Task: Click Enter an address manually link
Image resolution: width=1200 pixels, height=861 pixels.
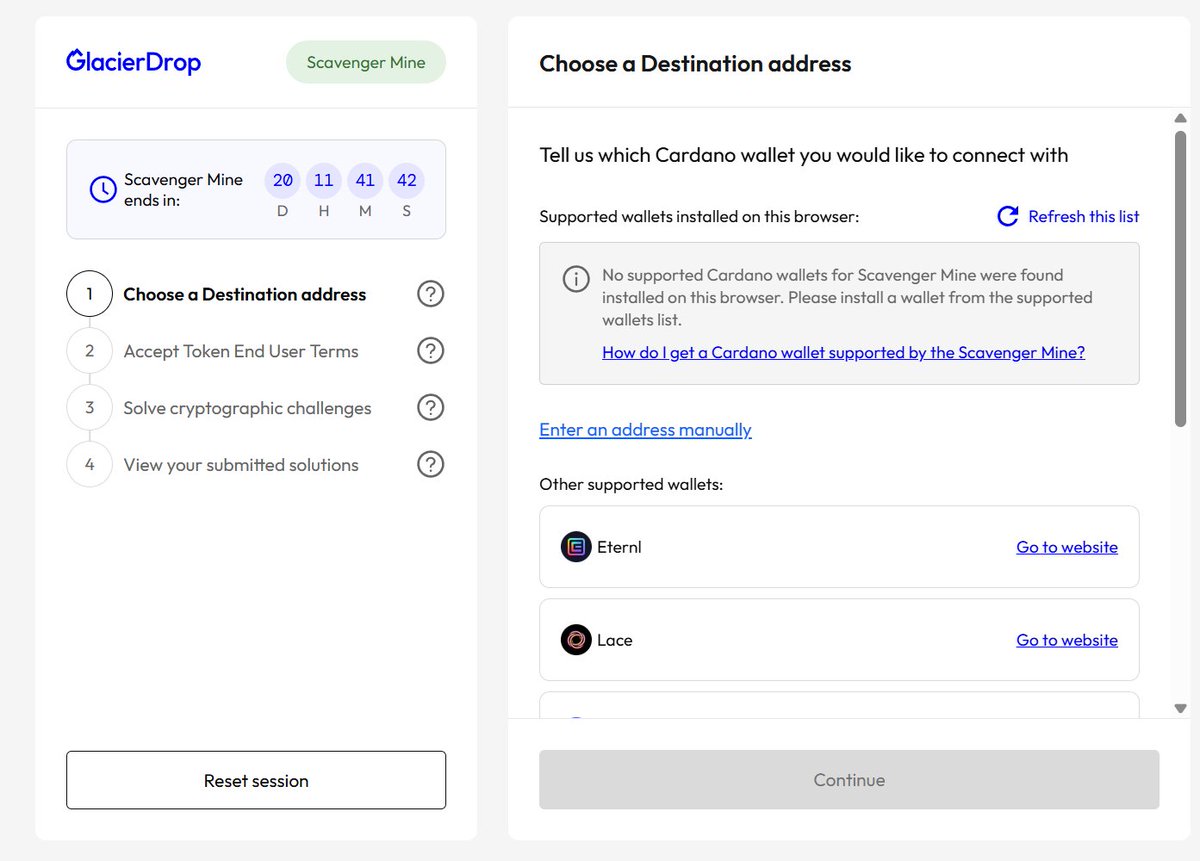Action: point(645,430)
